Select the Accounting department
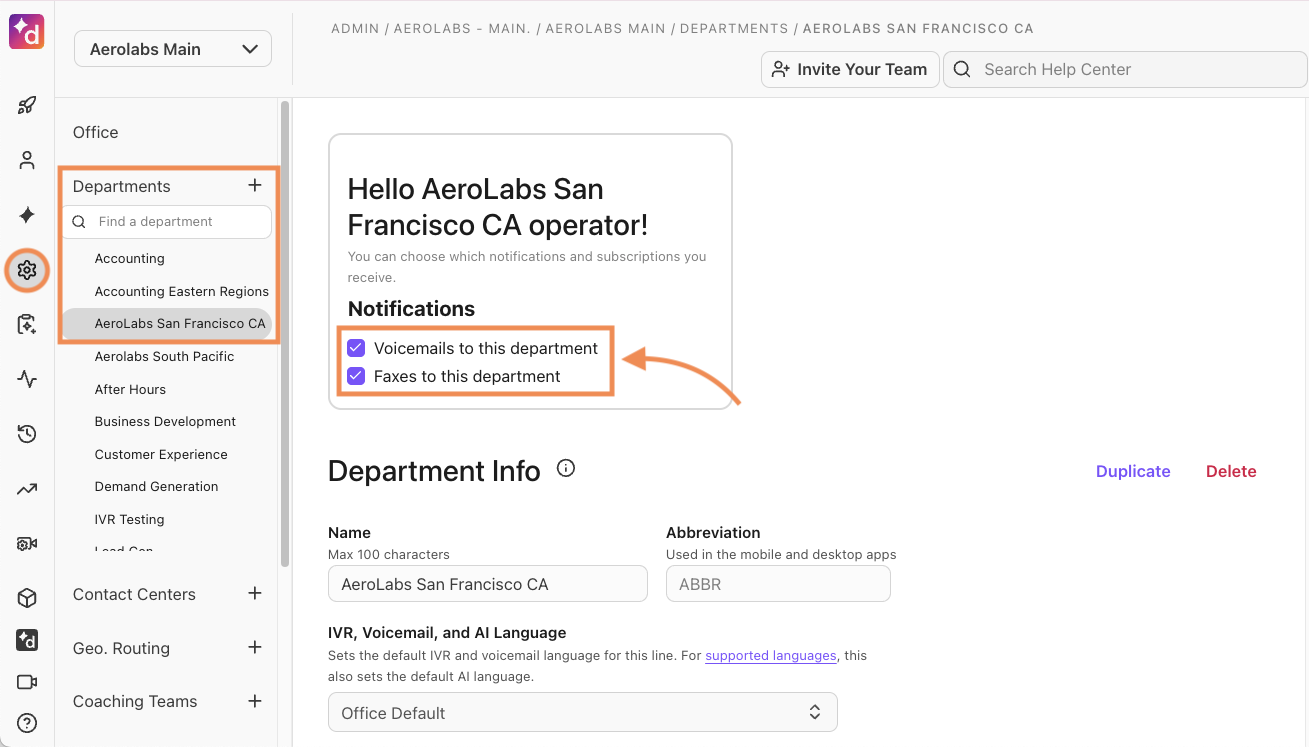 click(129, 258)
